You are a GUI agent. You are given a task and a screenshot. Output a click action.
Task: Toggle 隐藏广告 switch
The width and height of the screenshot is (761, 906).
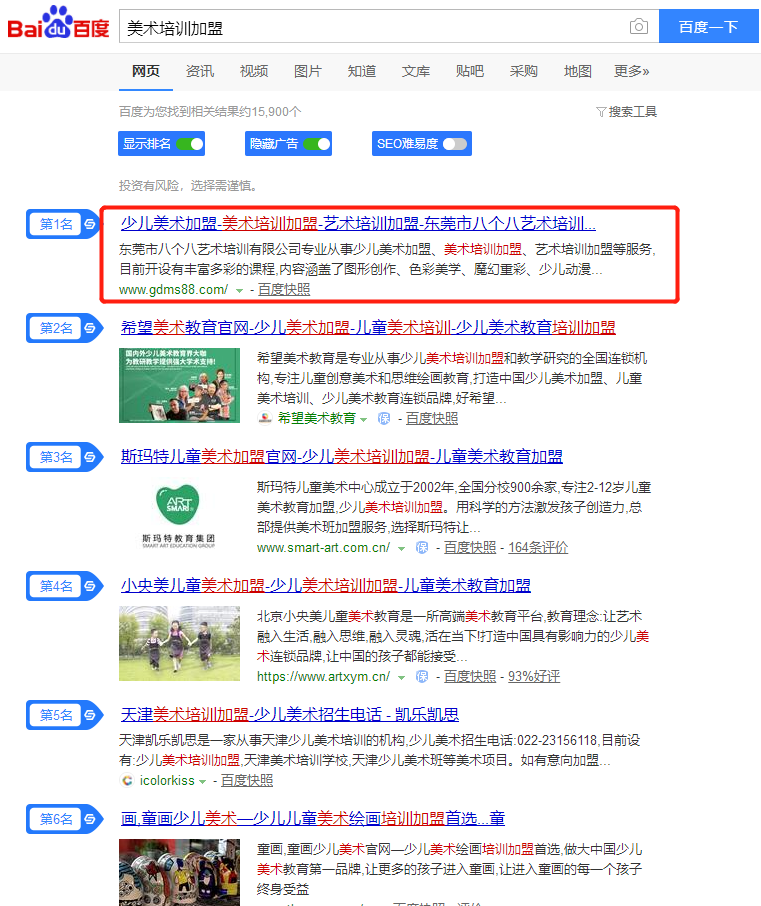pos(317,144)
